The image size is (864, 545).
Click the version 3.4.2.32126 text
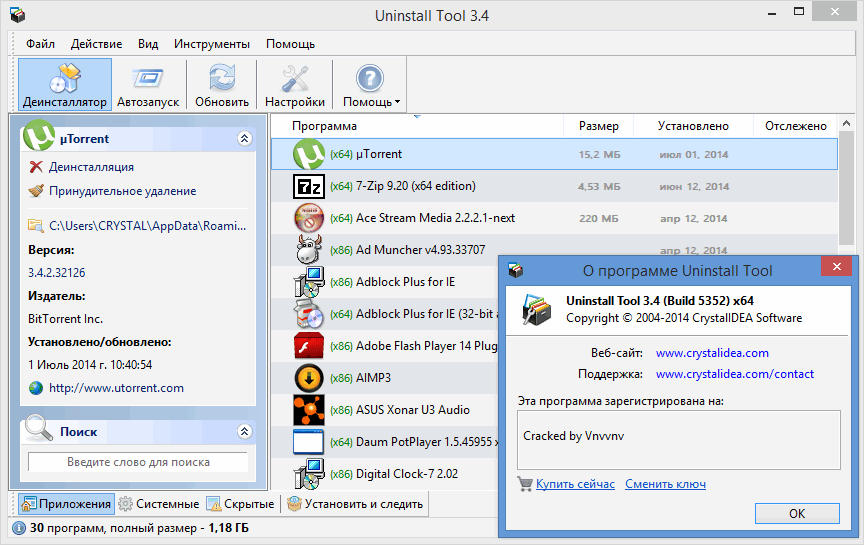[x=57, y=273]
